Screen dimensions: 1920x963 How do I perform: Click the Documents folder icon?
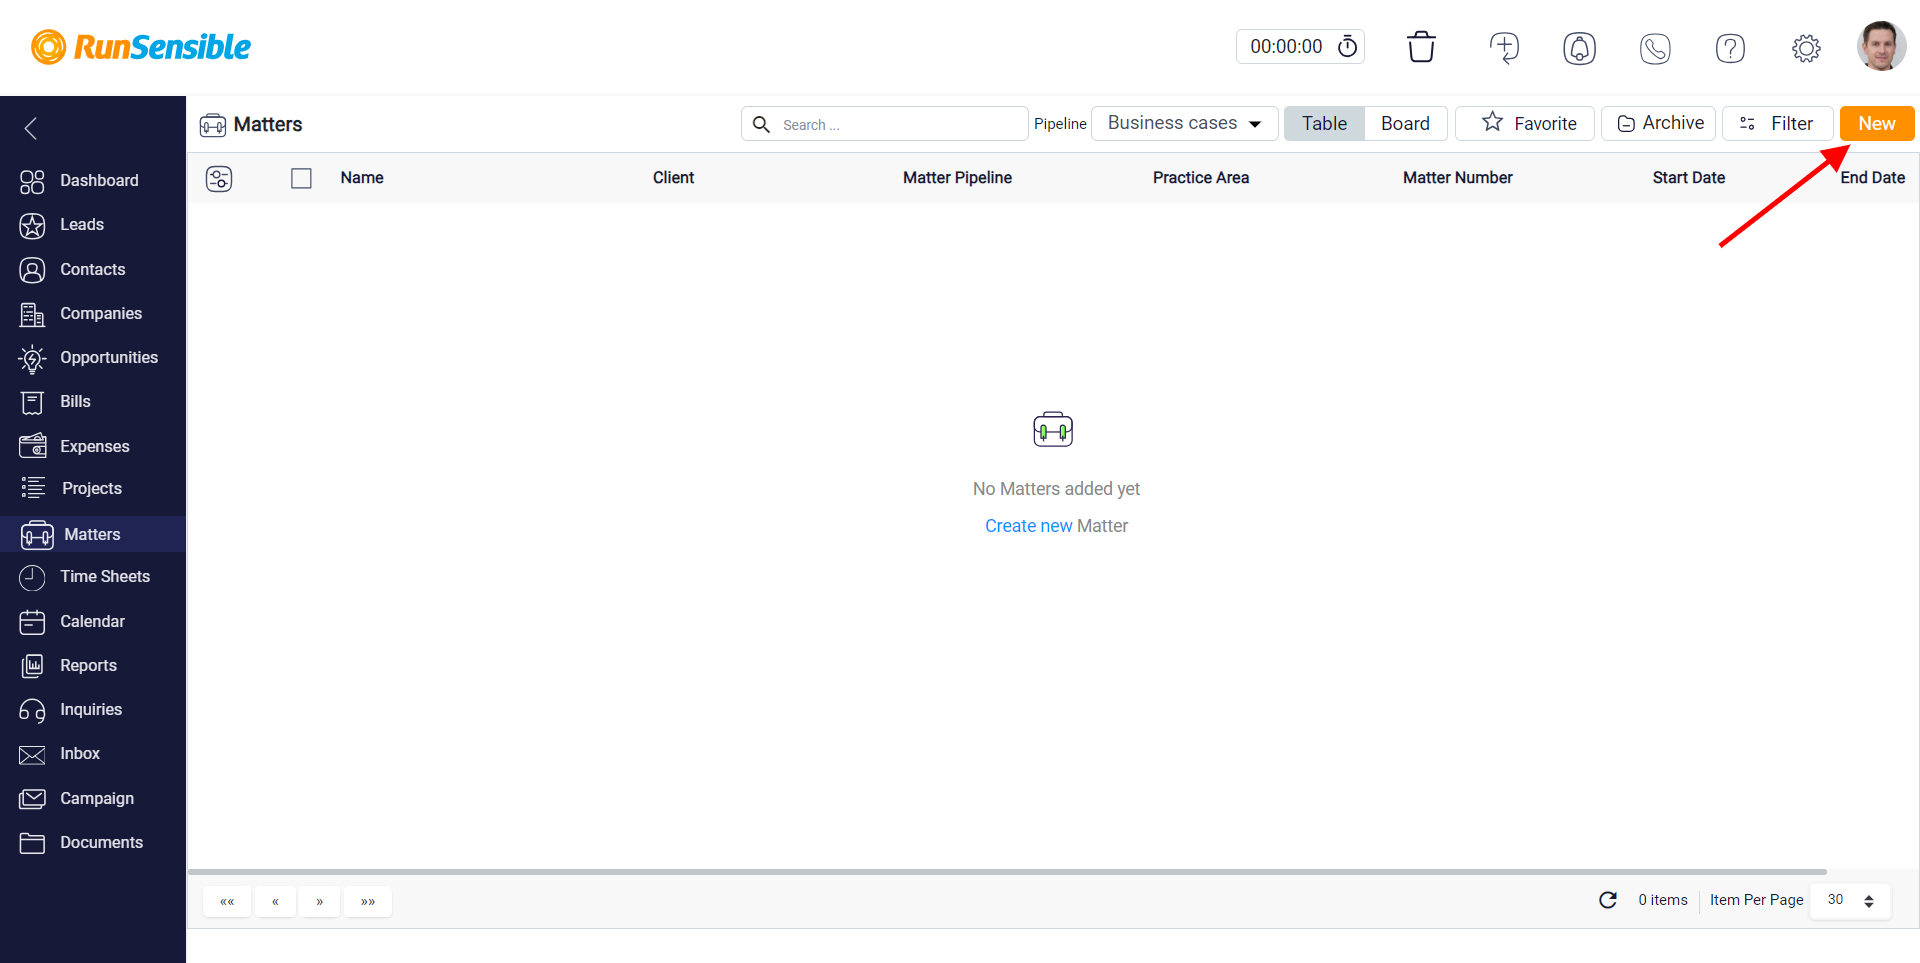tap(32, 842)
